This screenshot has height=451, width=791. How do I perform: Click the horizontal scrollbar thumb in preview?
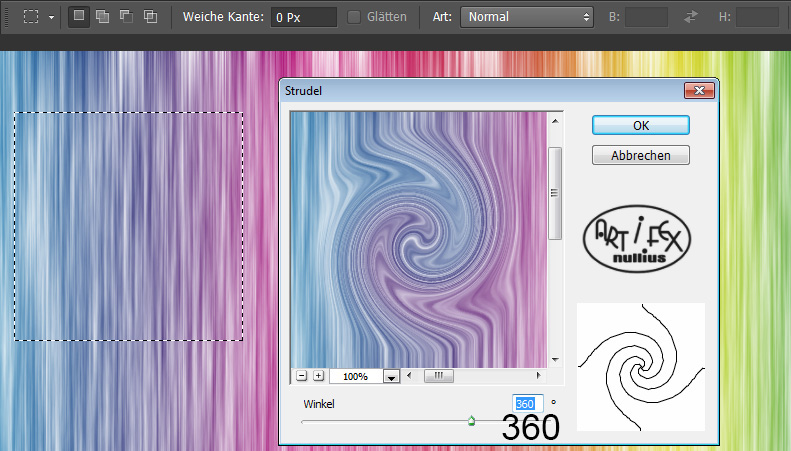[x=439, y=375]
